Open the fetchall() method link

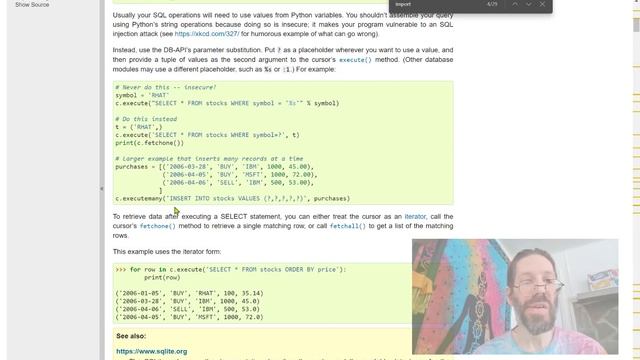pyautogui.click(x=348, y=226)
